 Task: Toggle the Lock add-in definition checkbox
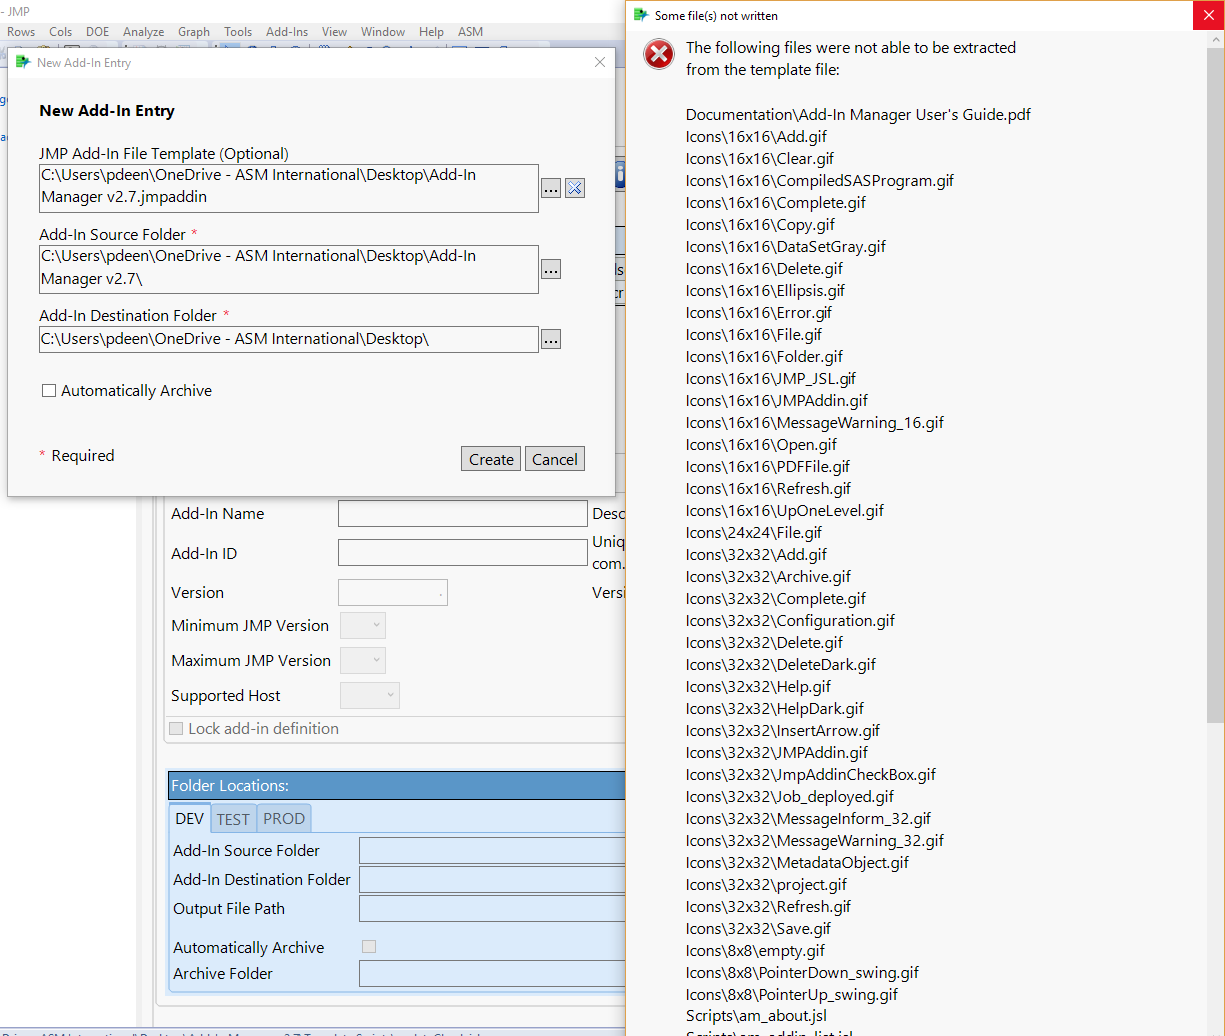(x=177, y=729)
